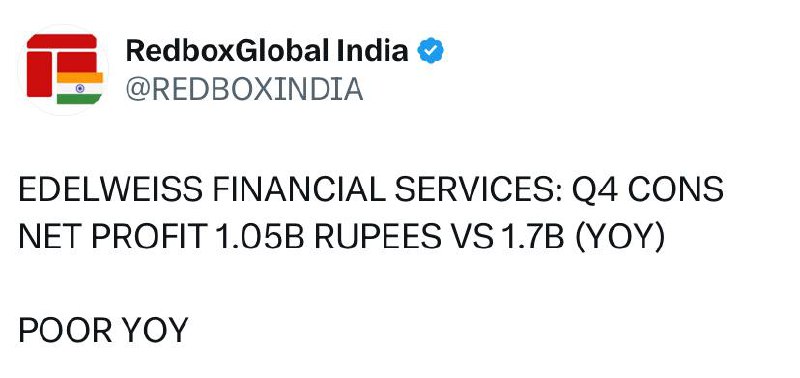Click the Q4 CONS text
The image size is (800, 378).
coord(648,189)
